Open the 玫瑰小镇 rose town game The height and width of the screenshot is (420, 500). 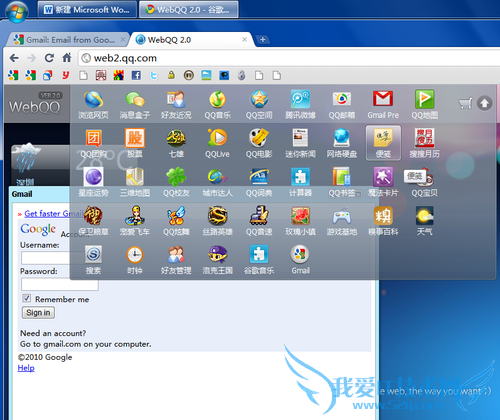tap(300, 221)
